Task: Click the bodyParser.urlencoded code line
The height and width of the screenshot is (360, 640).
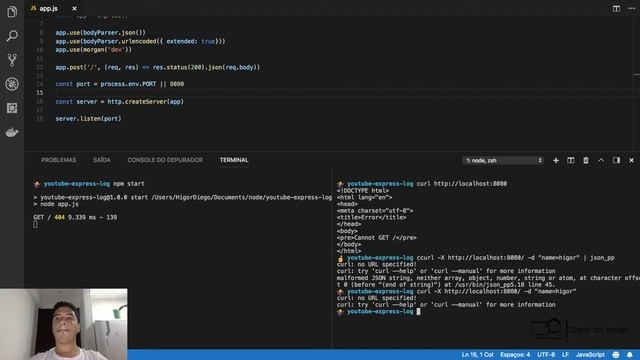Action: tap(140, 41)
